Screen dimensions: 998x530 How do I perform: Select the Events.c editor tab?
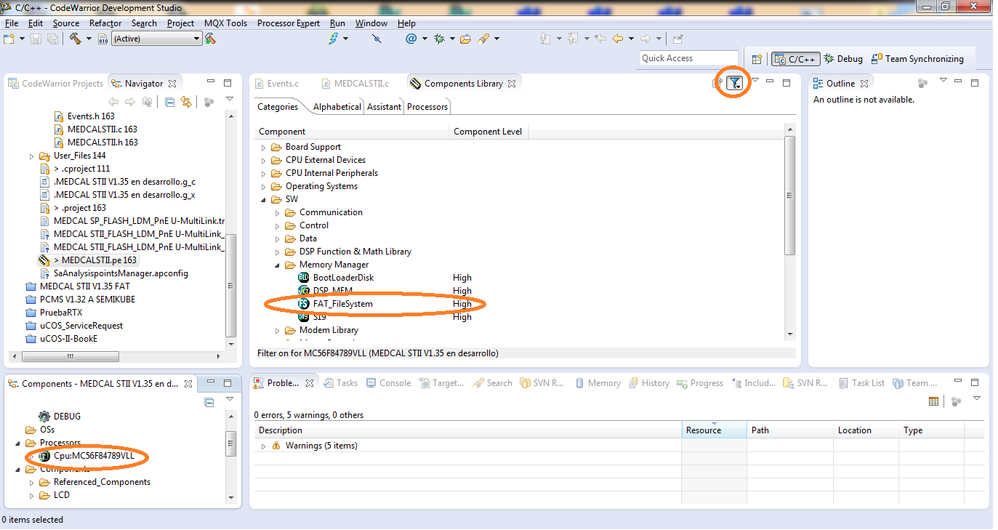[277, 83]
